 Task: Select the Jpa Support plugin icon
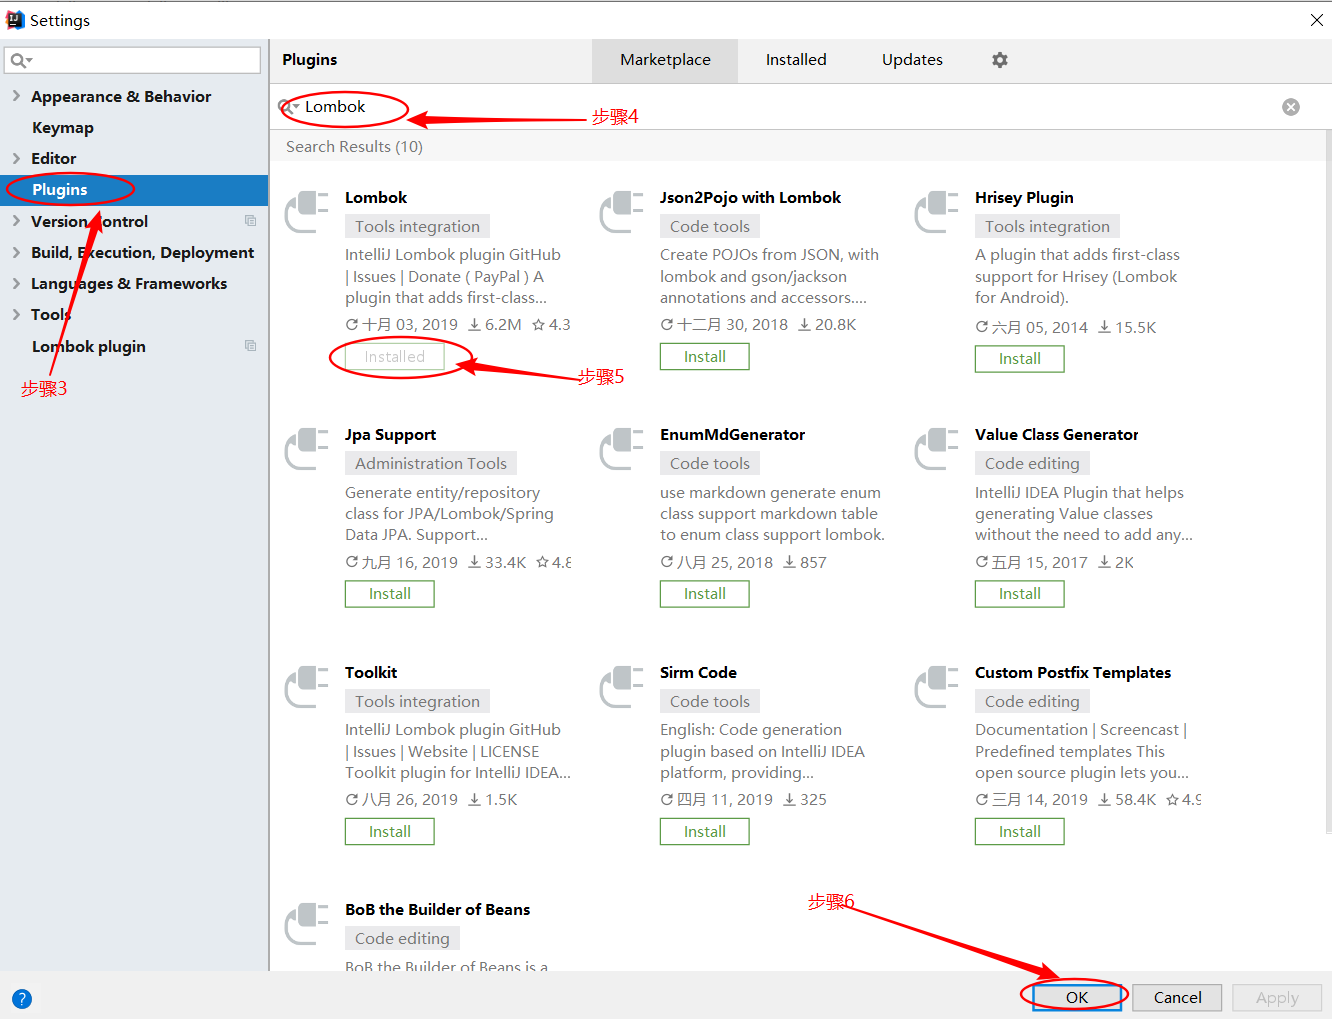point(307,449)
